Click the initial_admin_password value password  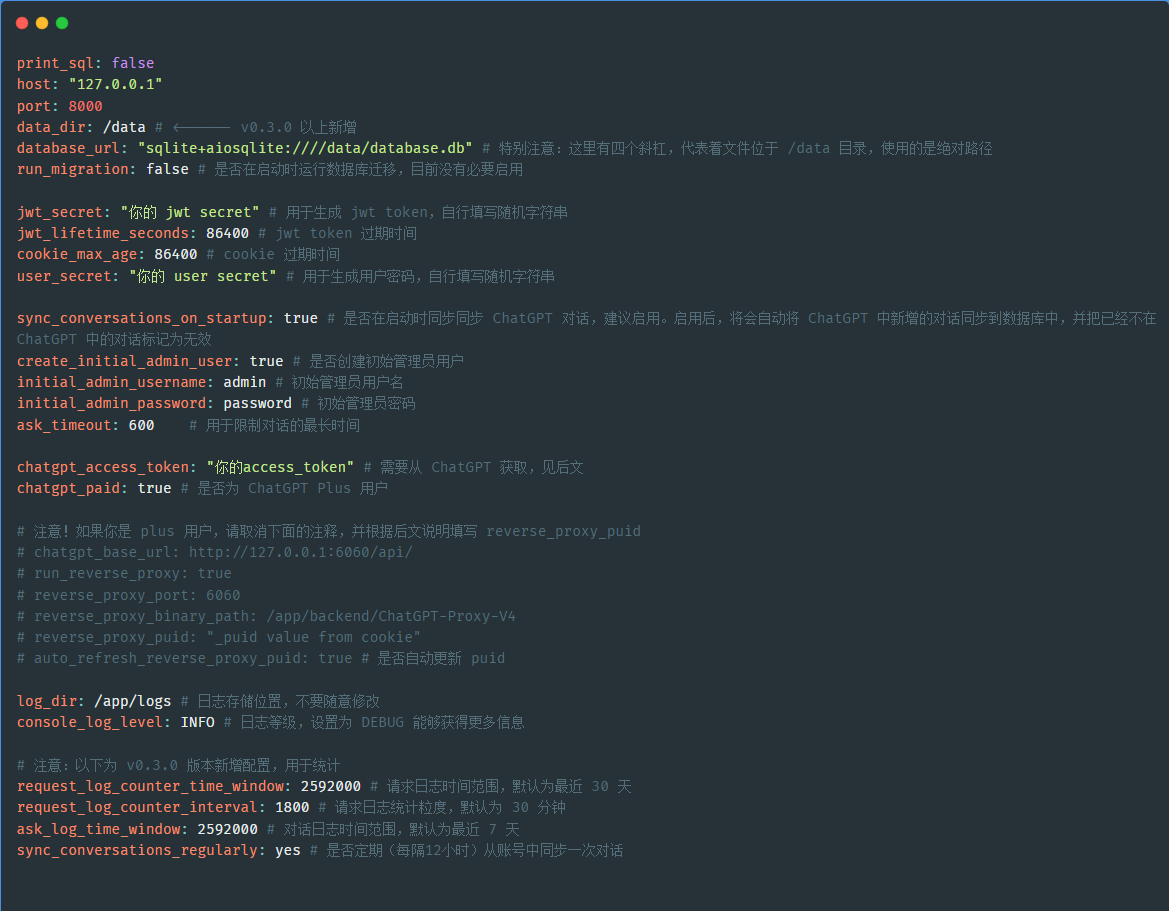point(257,403)
